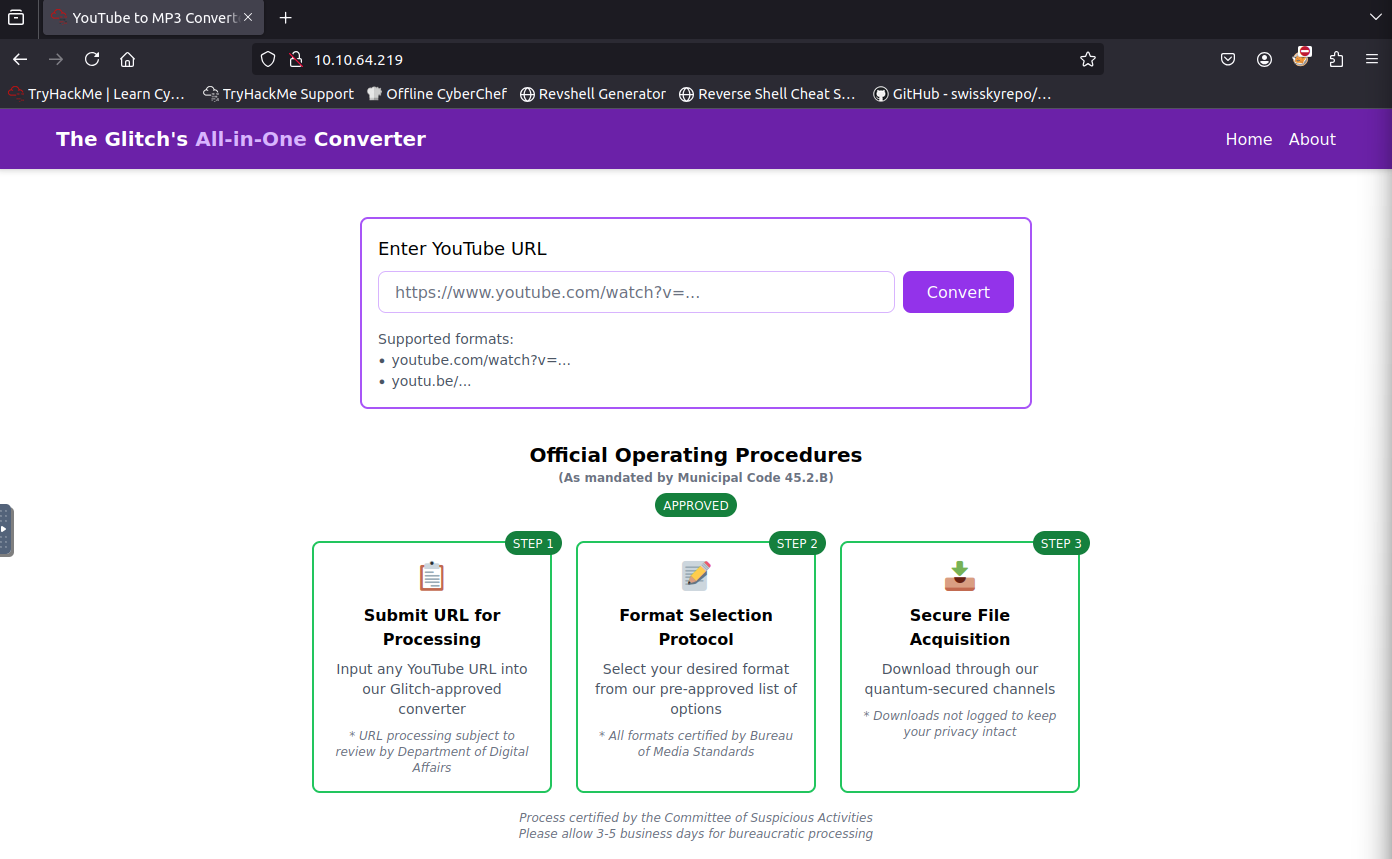
Task: Open GitHub swisskyrepo bookmark
Action: pos(962,94)
